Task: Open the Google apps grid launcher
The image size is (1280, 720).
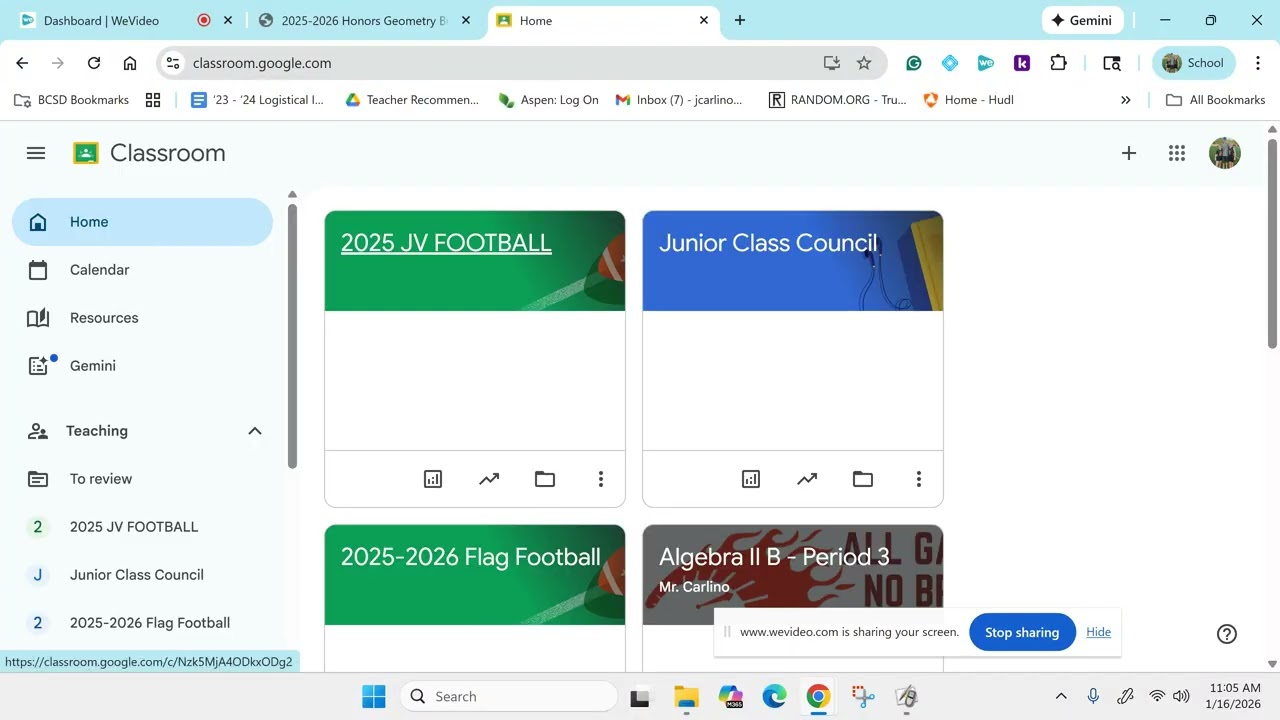Action: coord(1177,153)
